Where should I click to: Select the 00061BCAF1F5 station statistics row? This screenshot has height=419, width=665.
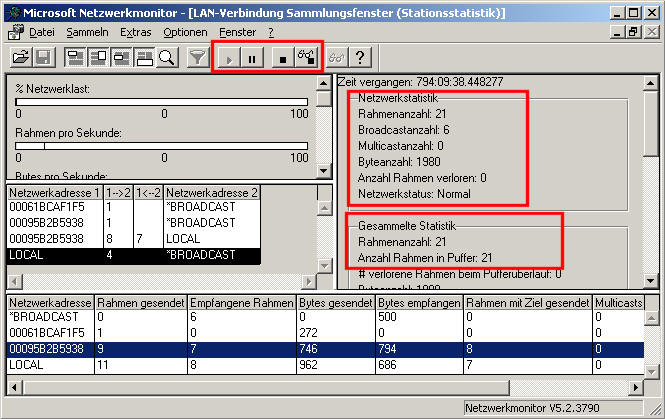(x=326, y=333)
